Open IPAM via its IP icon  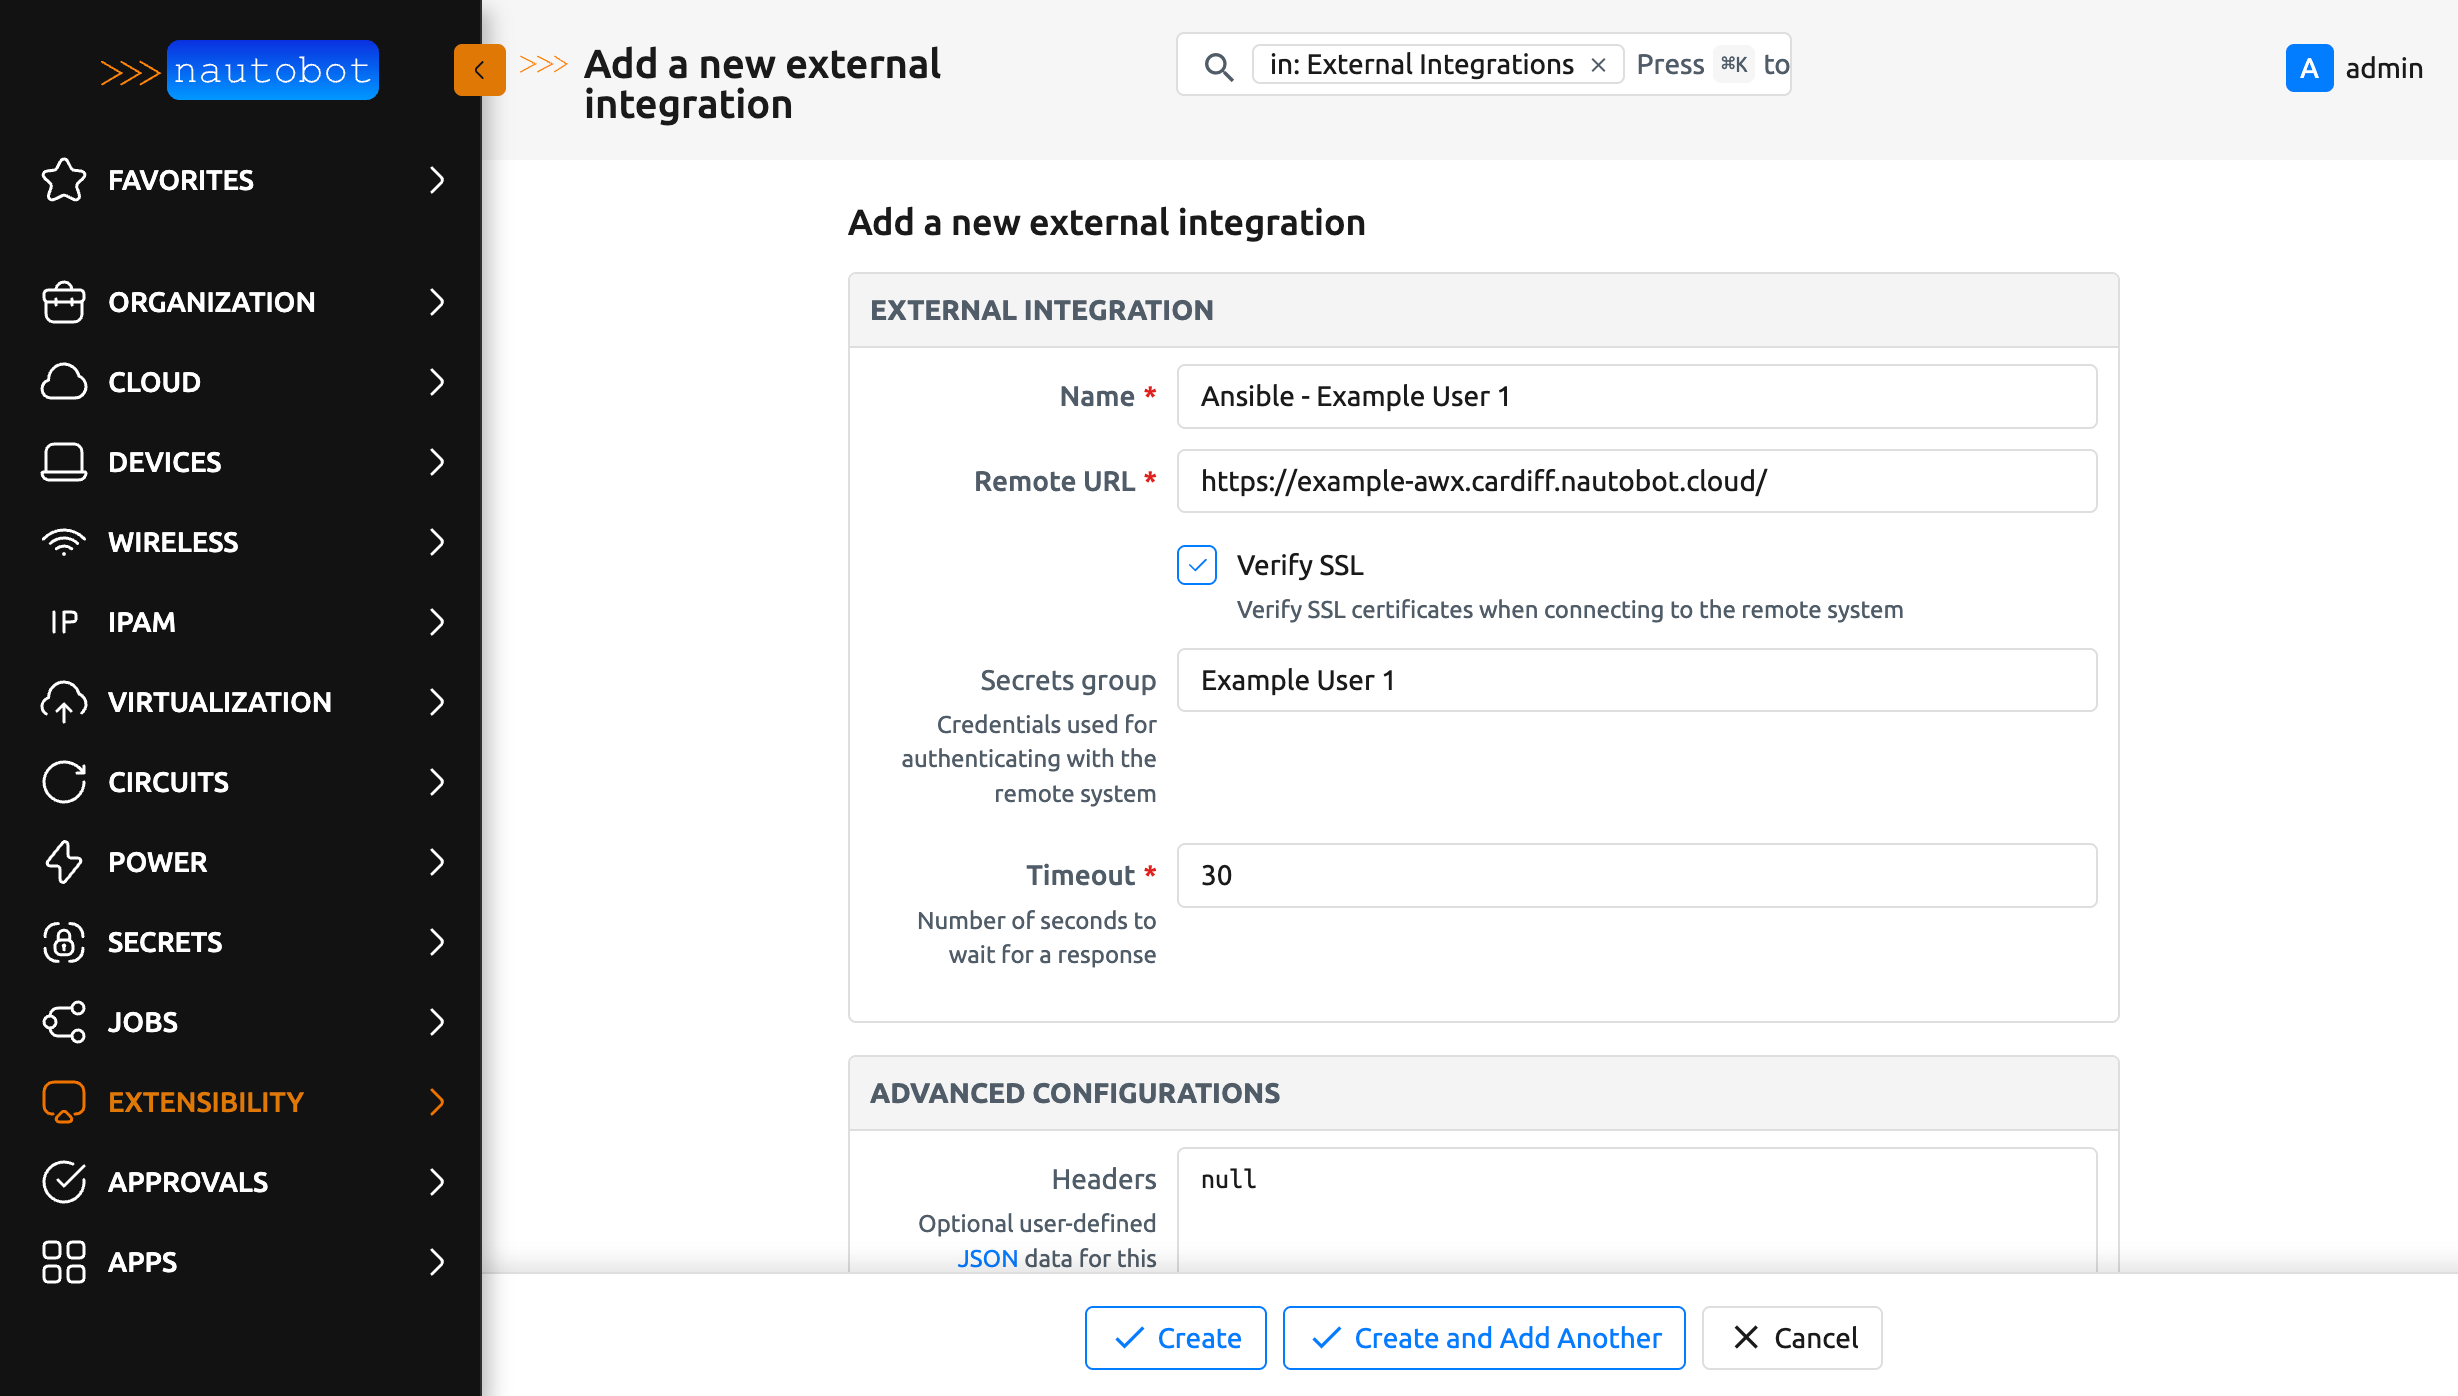pyautogui.click(x=63, y=622)
